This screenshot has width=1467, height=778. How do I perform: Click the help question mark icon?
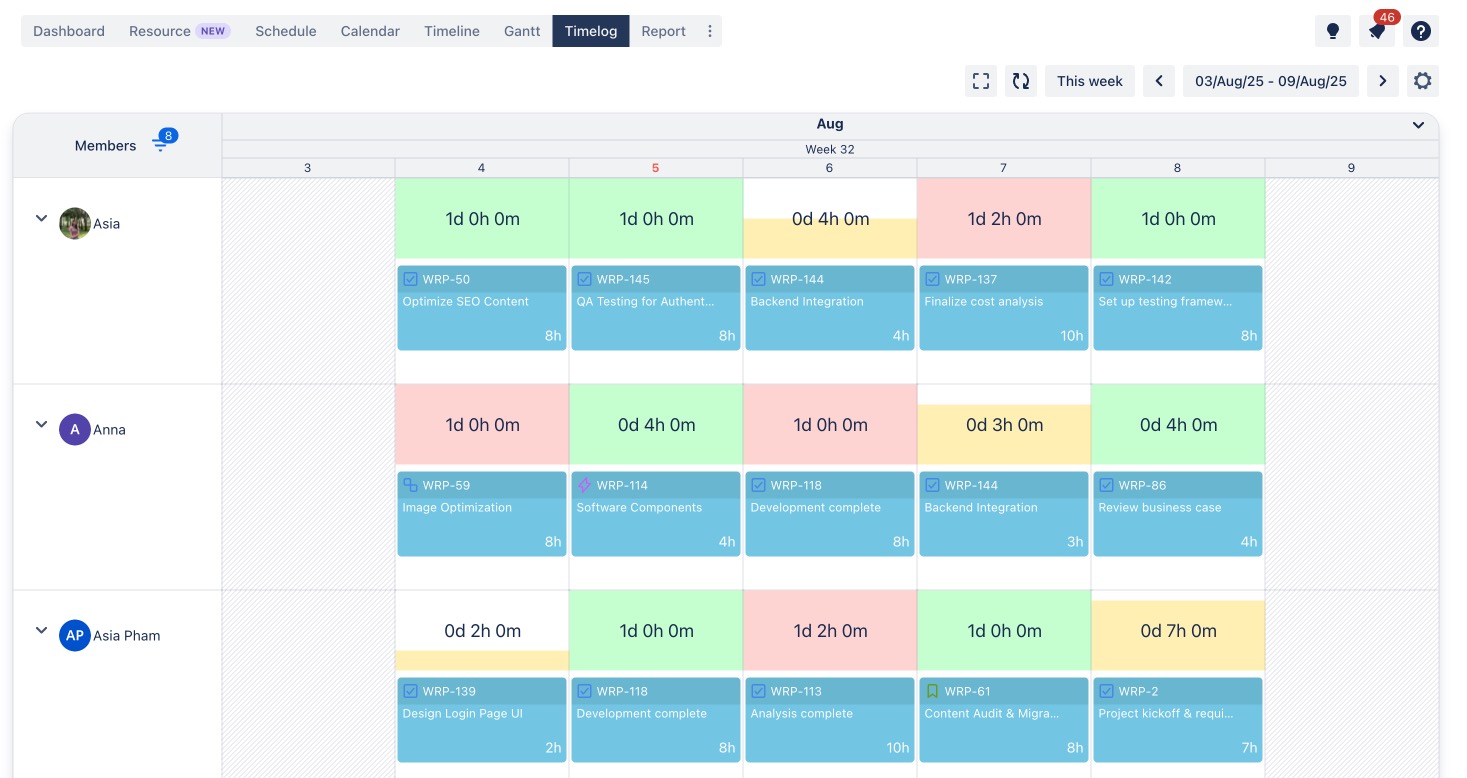point(1420,31)
